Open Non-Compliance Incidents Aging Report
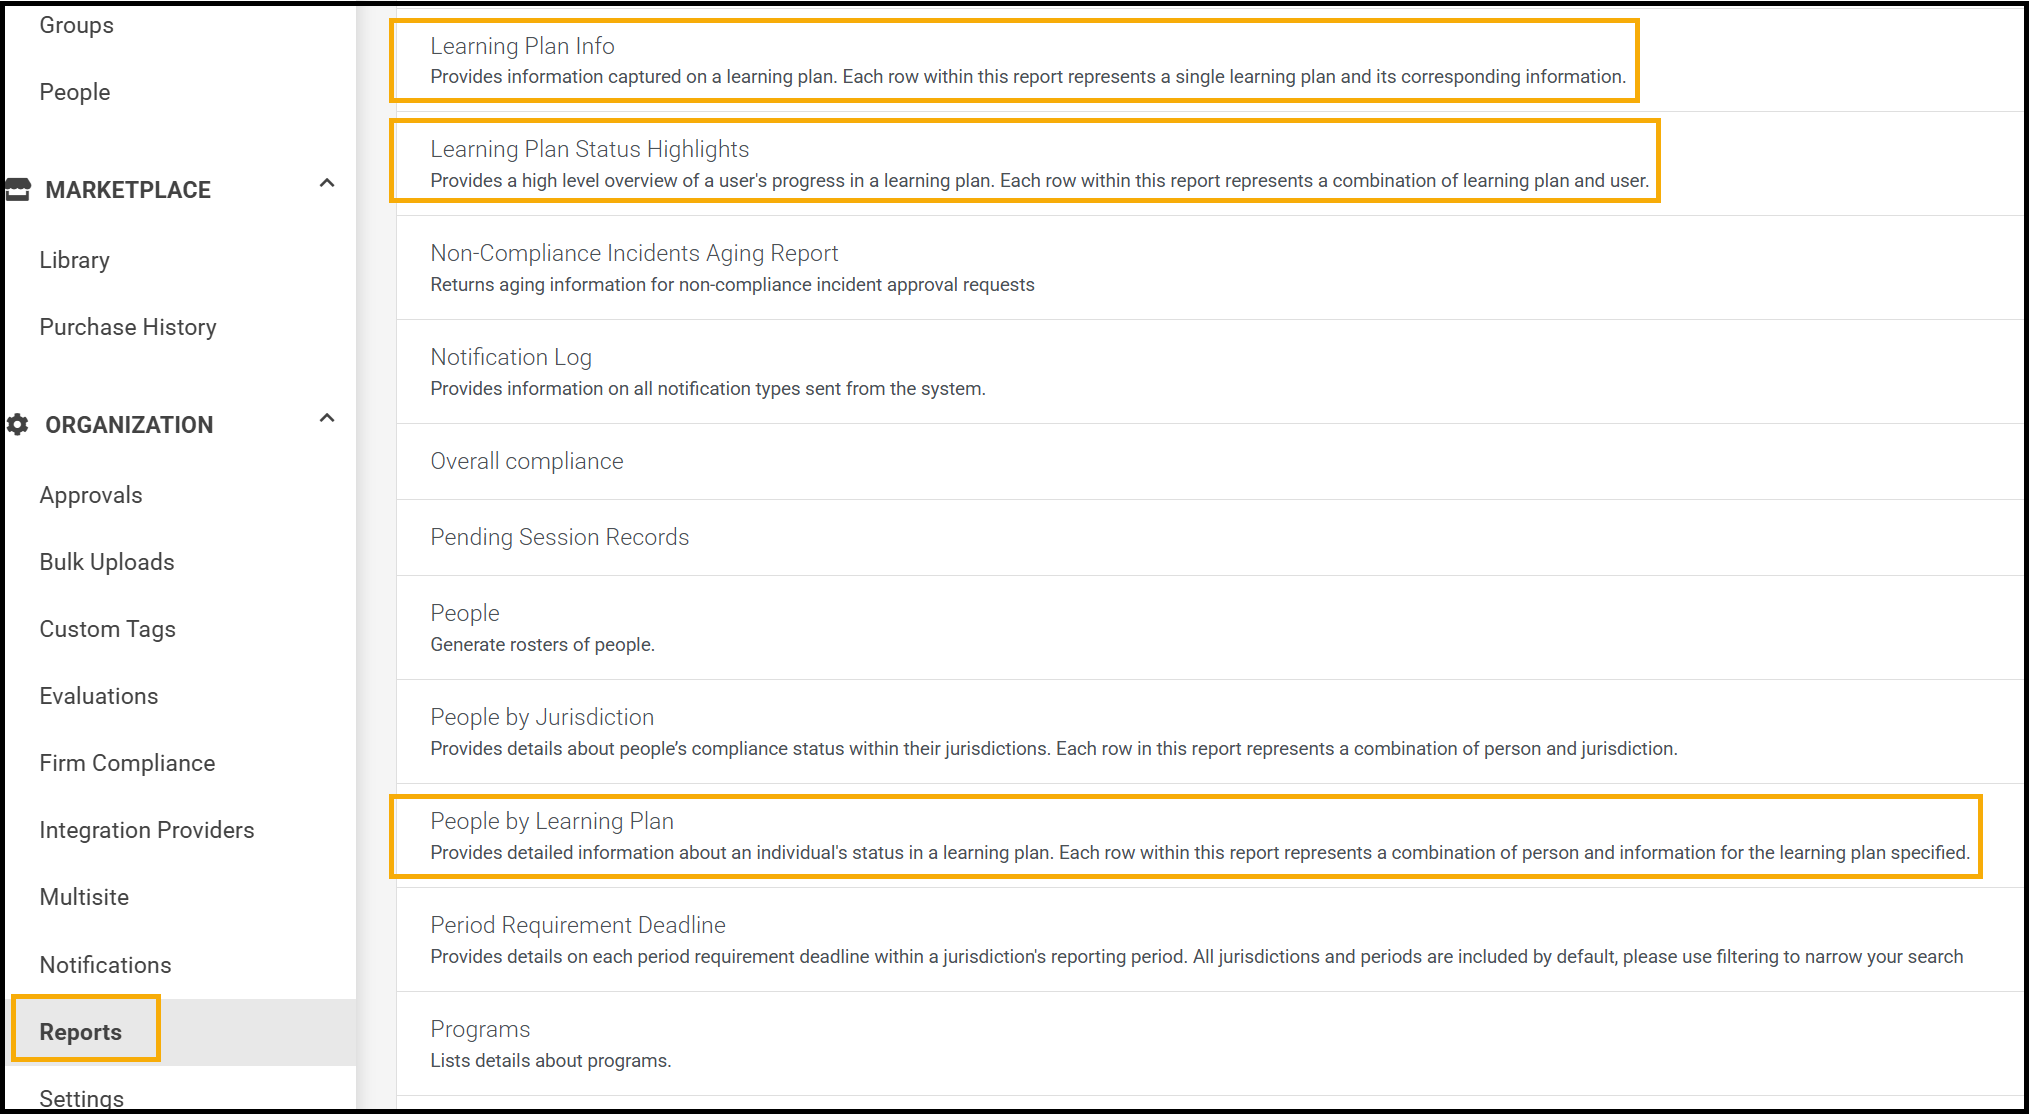Viewport: 2029px width, 1114px height. [x=634, y=253]
